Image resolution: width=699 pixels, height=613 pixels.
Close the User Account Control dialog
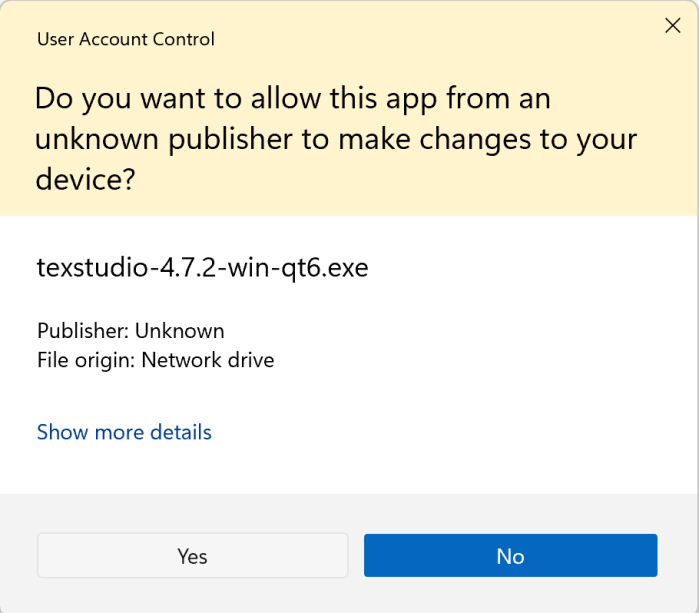pyautogui.click(x=673, y=27)
